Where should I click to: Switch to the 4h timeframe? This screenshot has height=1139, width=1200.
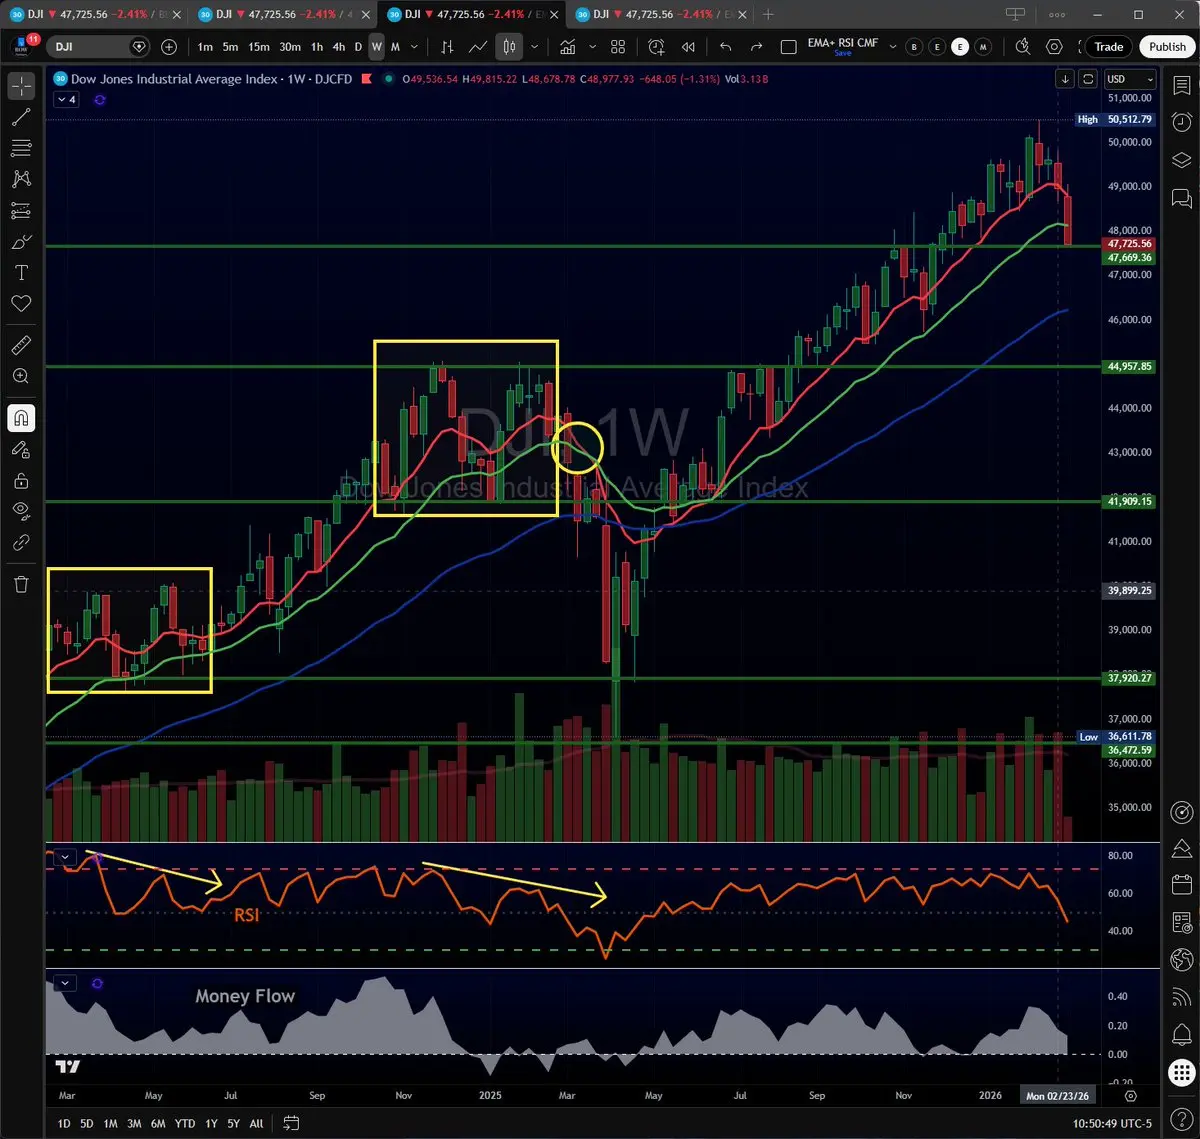(339, 47)
